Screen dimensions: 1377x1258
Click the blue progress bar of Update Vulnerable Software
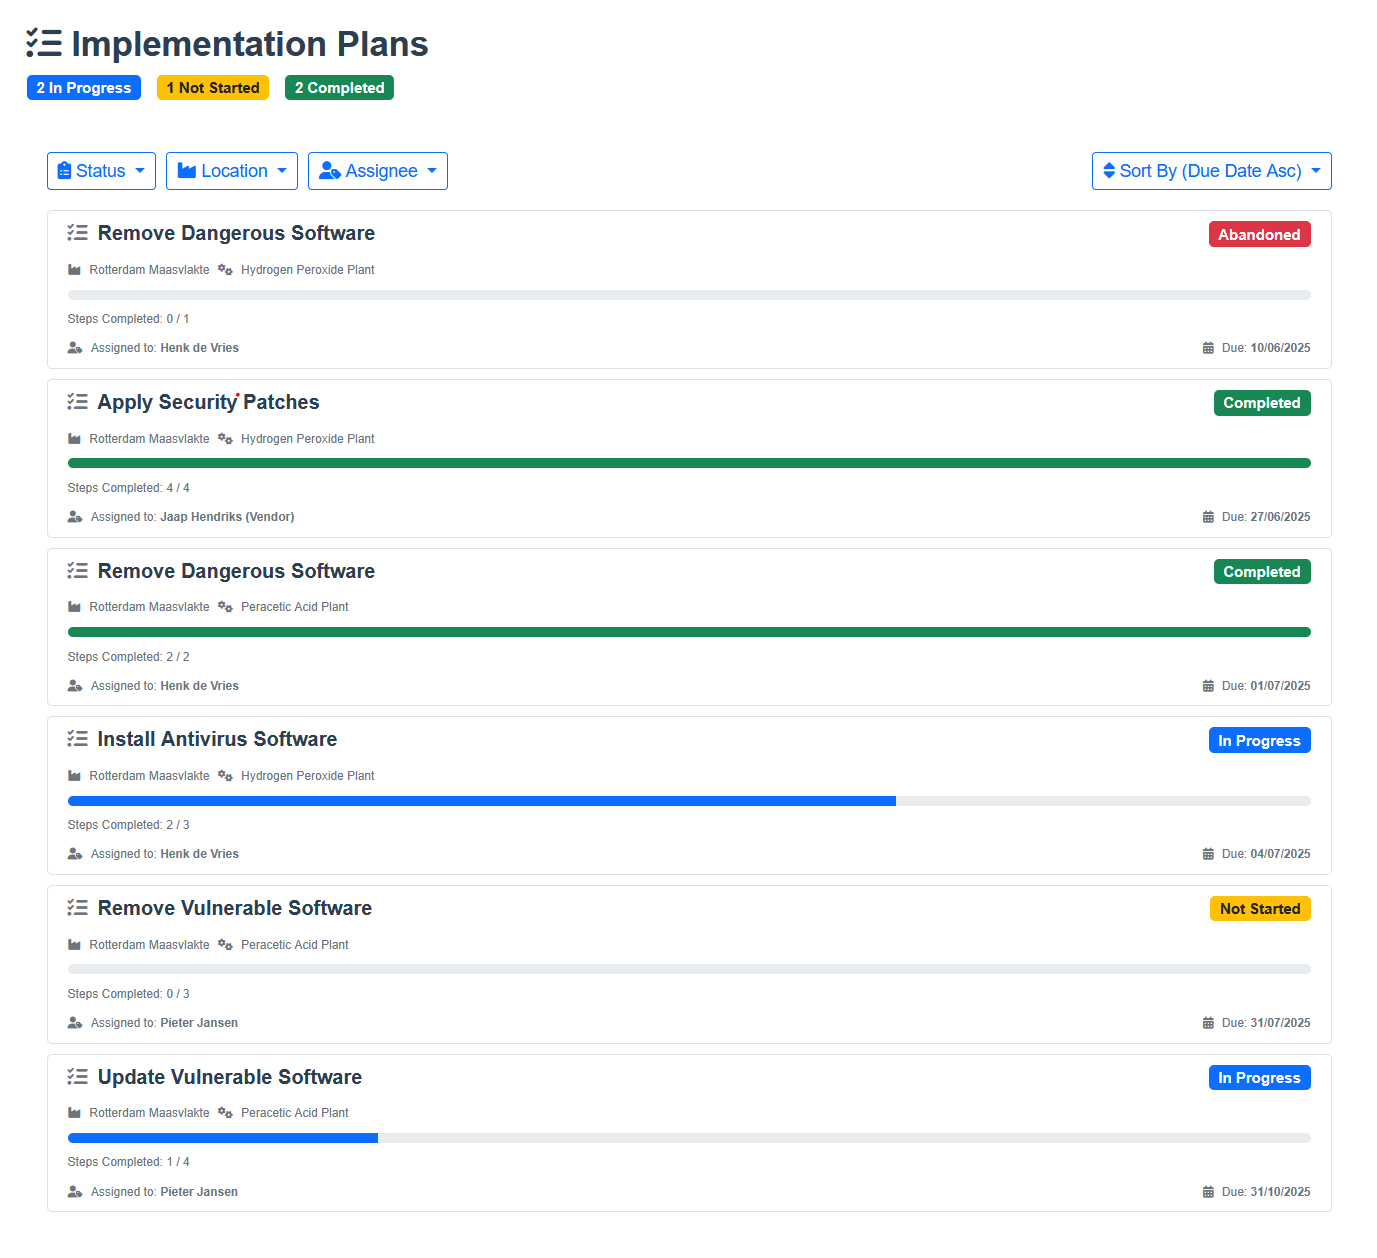point(223,1138)
